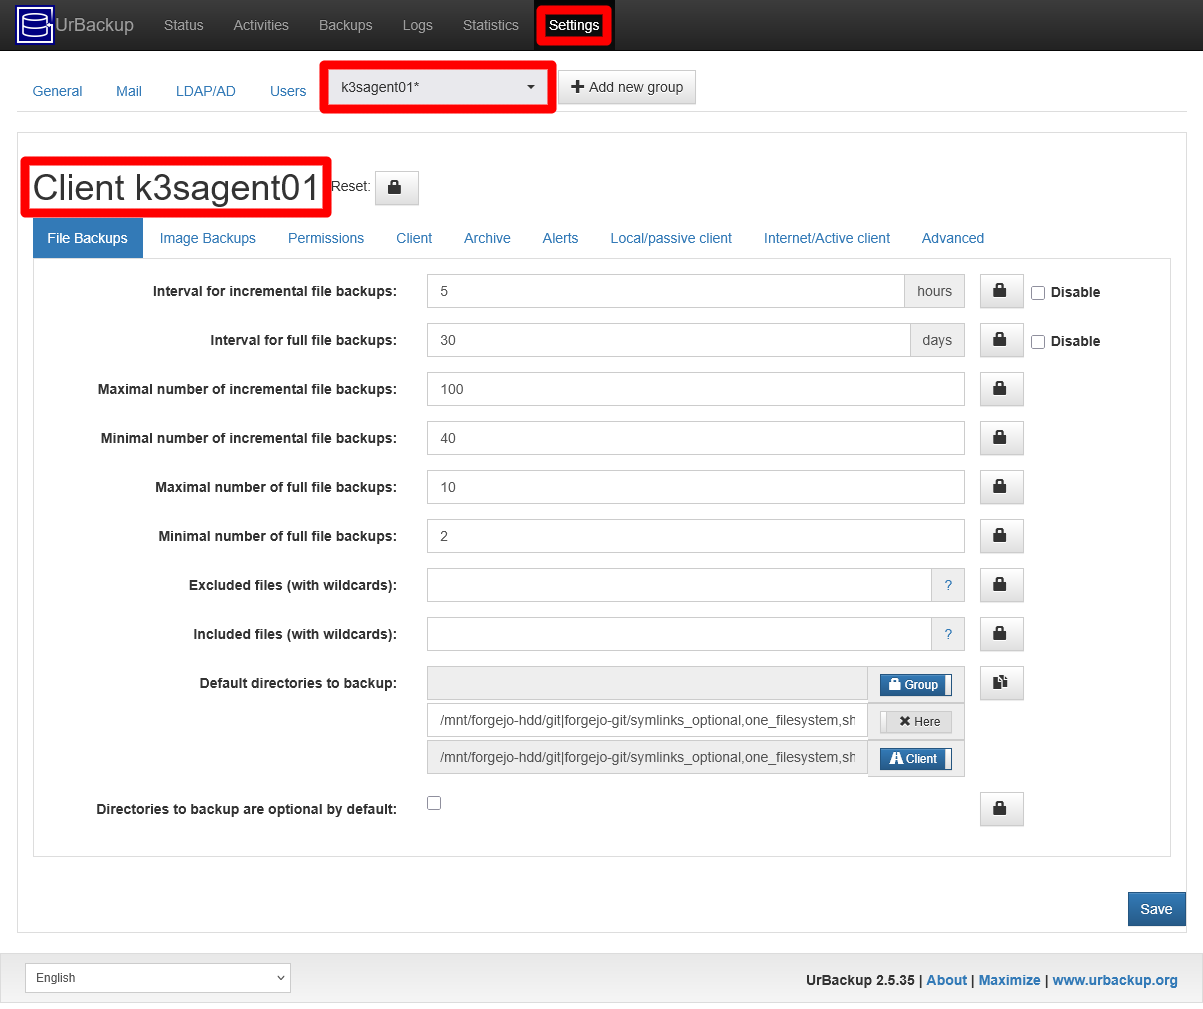Check Disable next to full file backup interval

[1038, 341]
